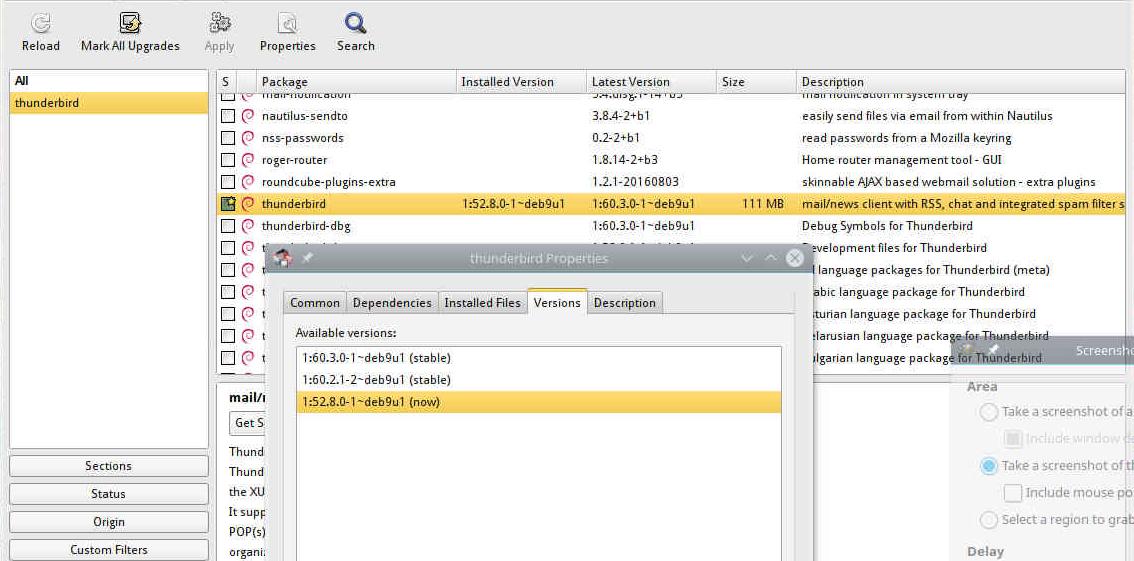Click the nss-passwords package name

(x=302, y=137)
